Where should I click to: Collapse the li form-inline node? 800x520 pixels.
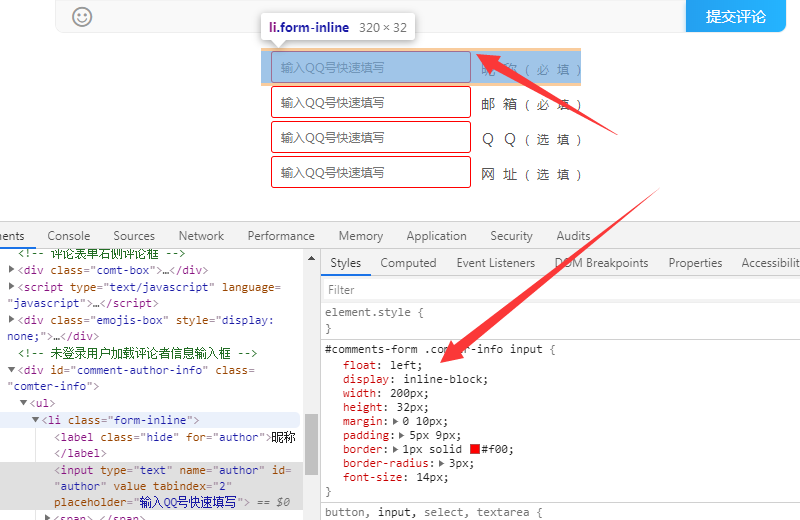36,419
